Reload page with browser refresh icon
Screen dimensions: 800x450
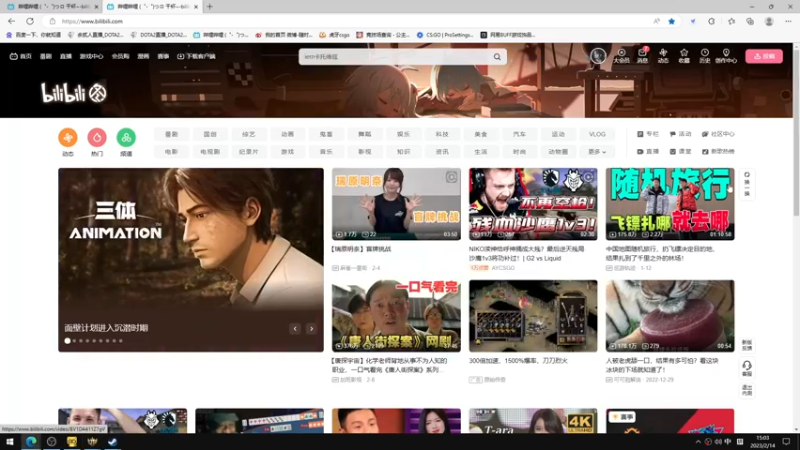[x=30, y=21]
